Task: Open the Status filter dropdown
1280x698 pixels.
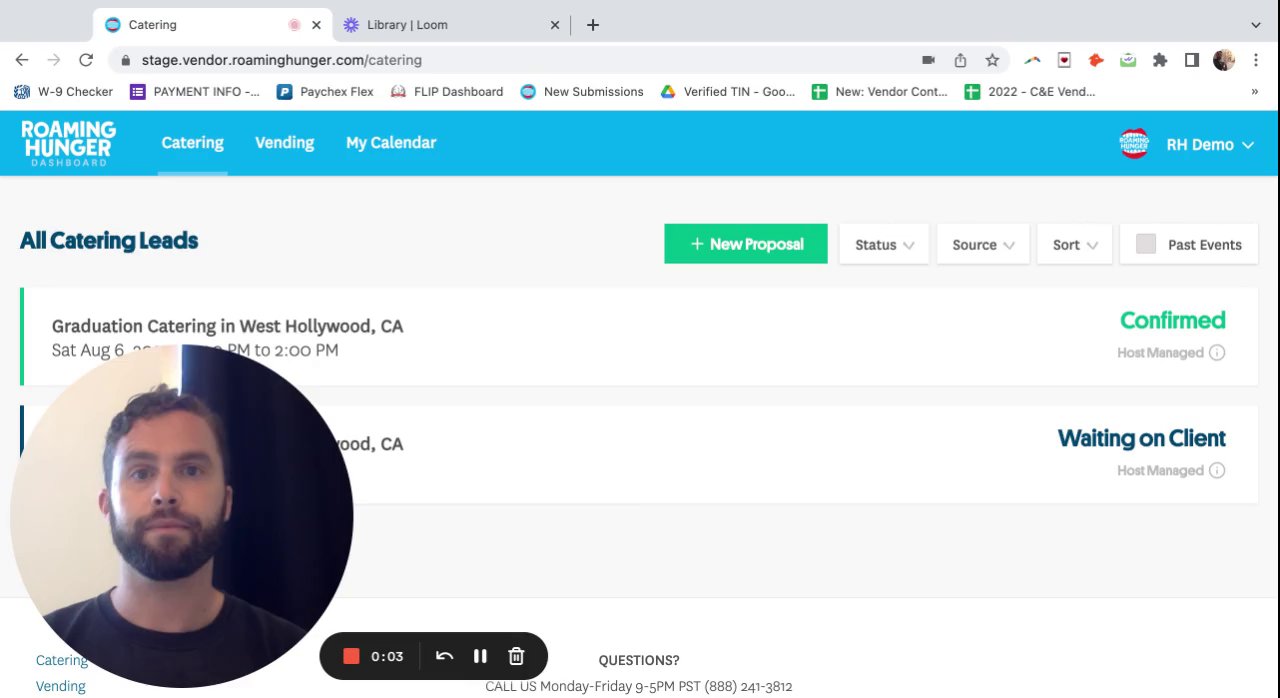Action: click(885, 244)
